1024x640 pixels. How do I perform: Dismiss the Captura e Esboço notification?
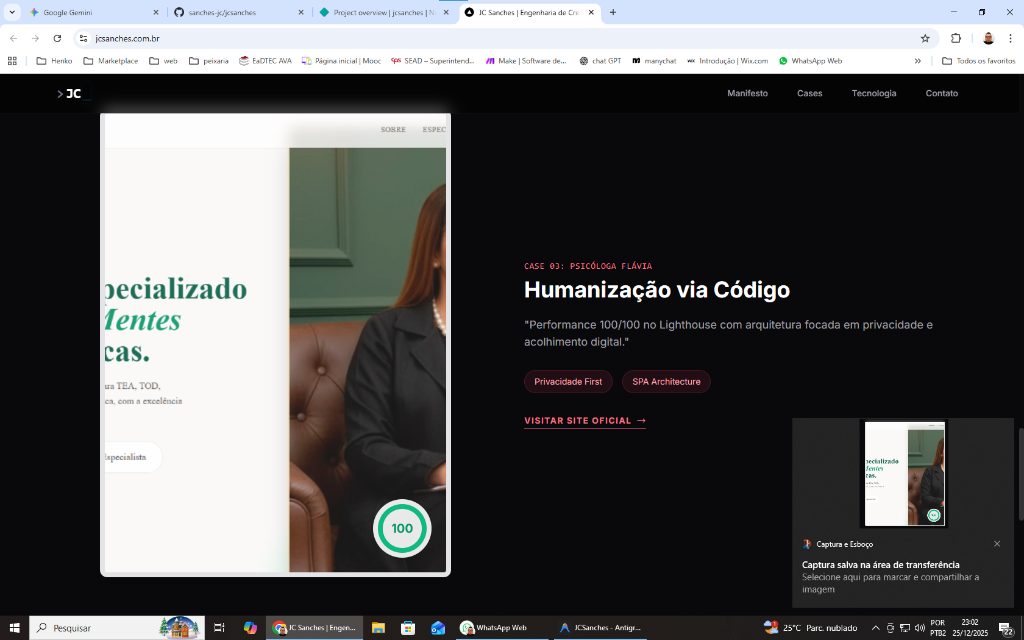pos(997,544)
